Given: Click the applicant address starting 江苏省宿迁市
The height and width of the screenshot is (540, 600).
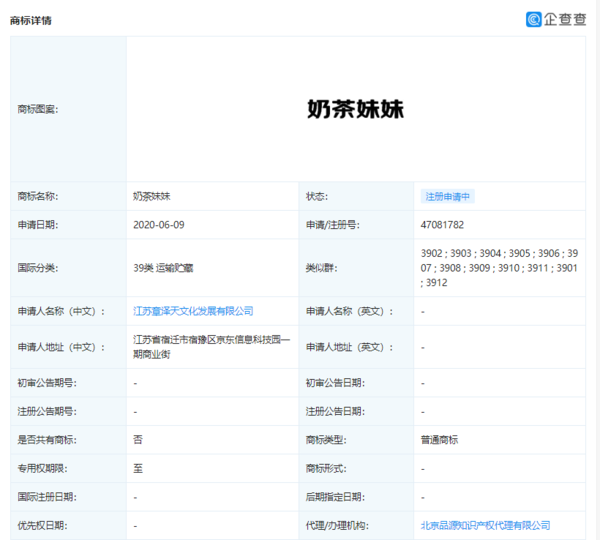Looking at the screenshot, I should 211,347.
